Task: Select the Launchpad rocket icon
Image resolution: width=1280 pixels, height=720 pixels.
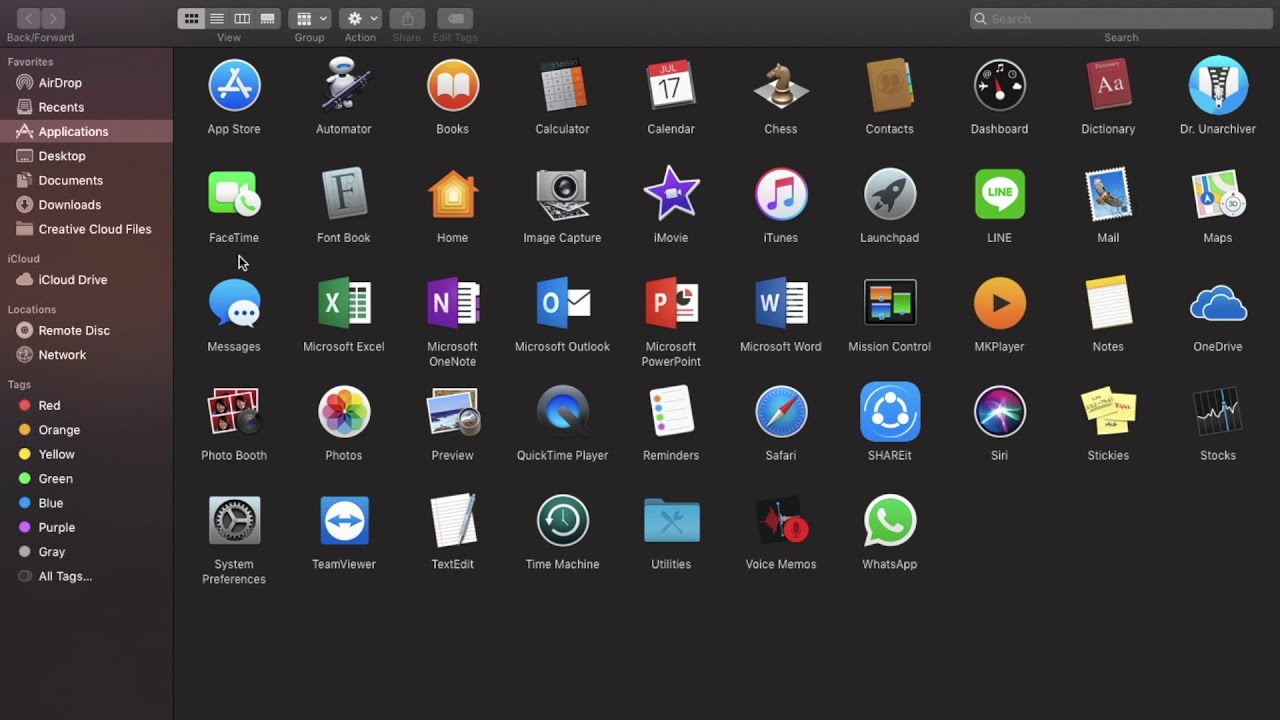Action: point(889,194)
